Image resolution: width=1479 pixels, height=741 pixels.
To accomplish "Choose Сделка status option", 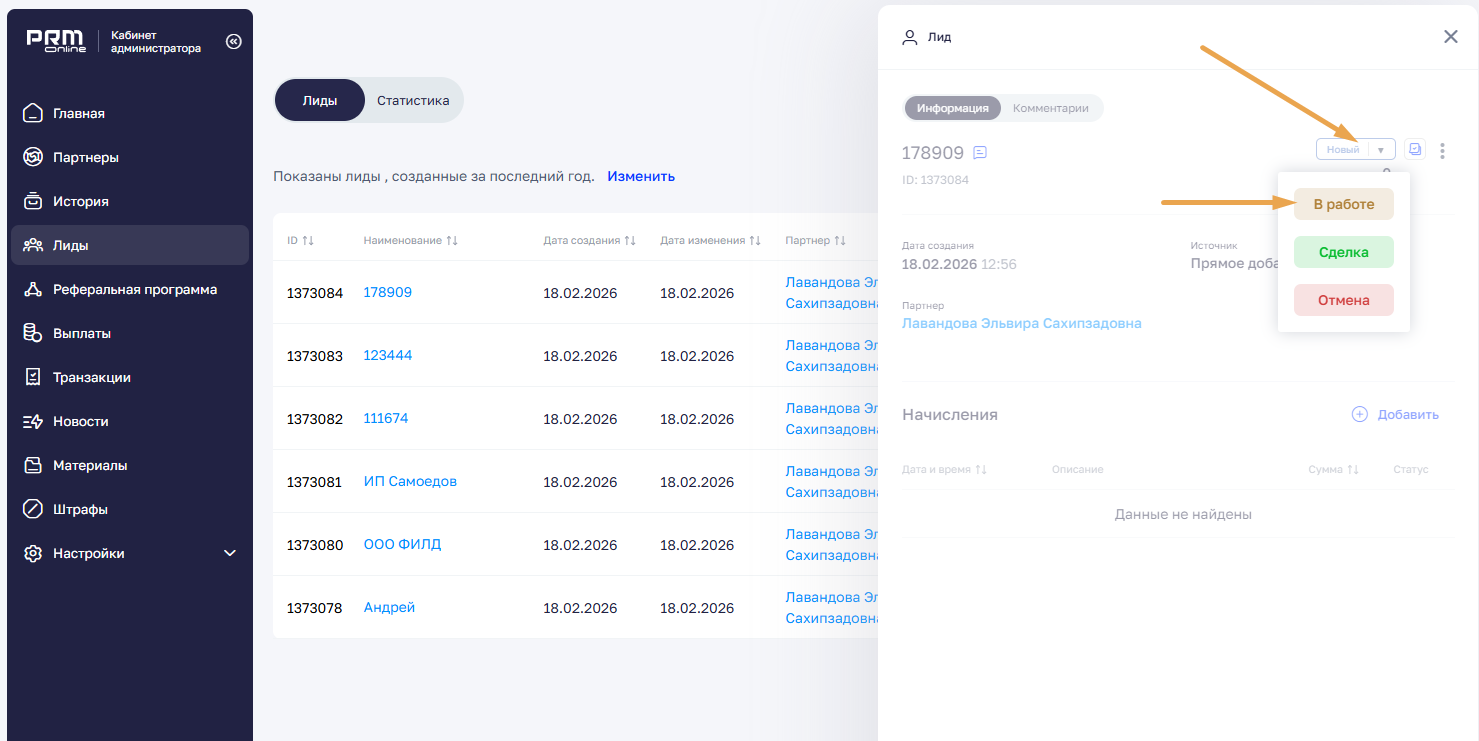I will coord(1343,252).
